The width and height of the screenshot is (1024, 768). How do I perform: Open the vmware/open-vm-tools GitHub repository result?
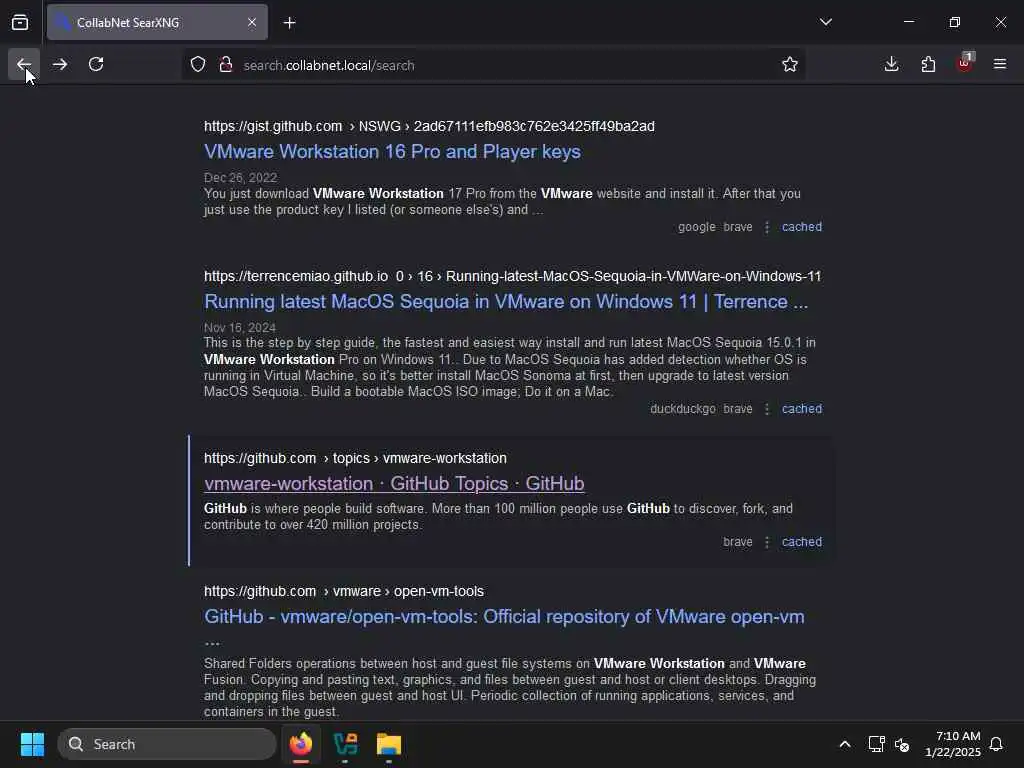click(504, 617)
